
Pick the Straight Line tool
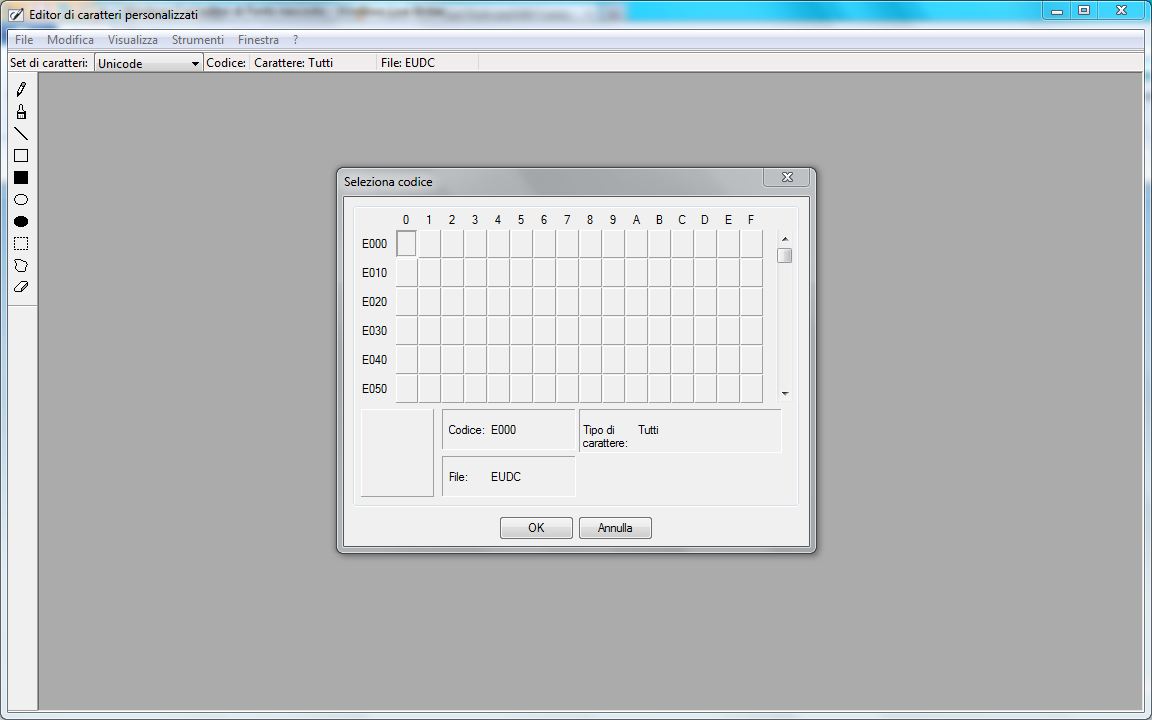pos(21,134)
